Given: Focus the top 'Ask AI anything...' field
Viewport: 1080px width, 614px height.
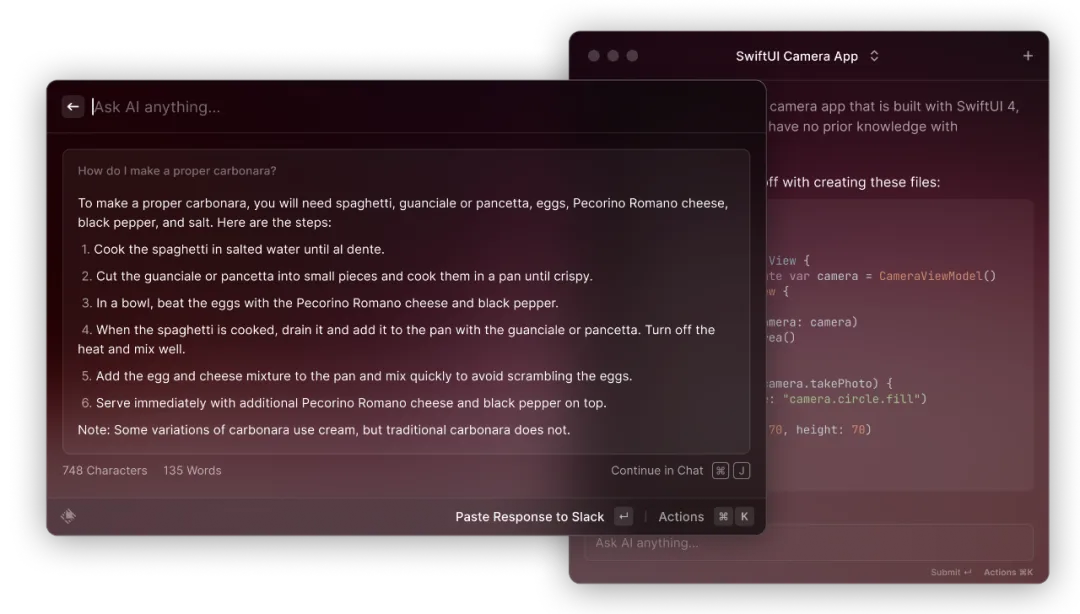Looking at the screenshot, I should [420, 107].
